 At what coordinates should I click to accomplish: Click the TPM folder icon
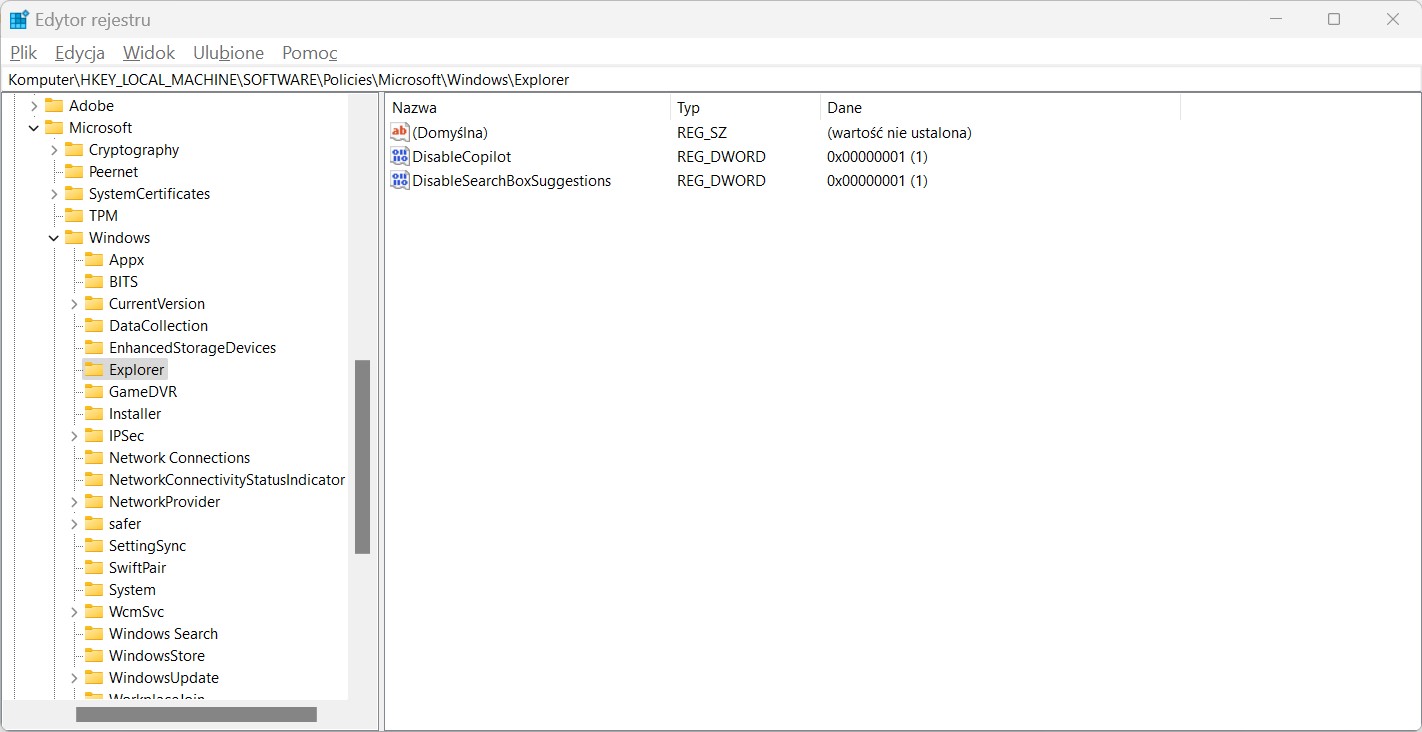pos(74,216)
